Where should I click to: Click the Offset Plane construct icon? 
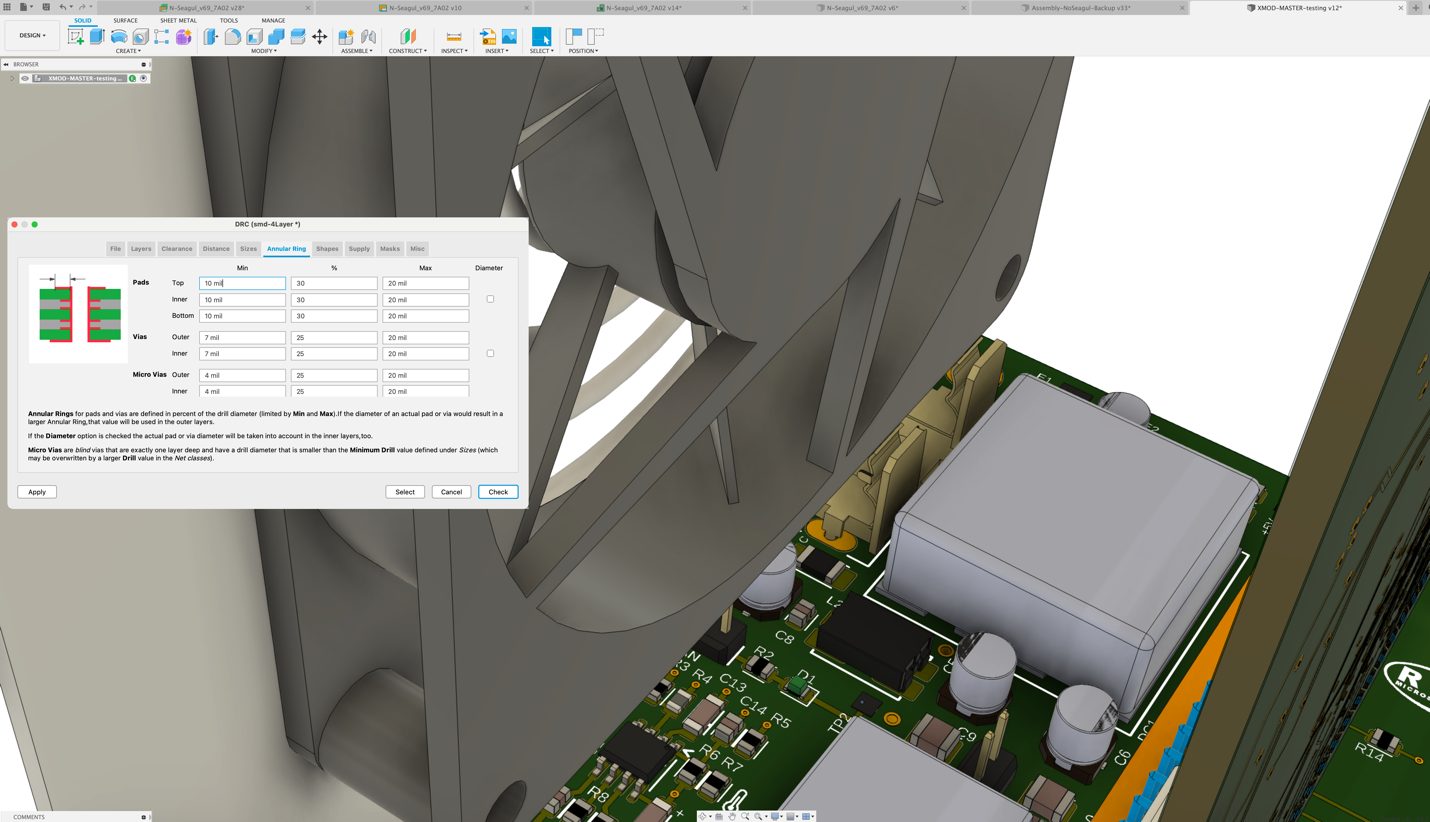pos(407,37)
